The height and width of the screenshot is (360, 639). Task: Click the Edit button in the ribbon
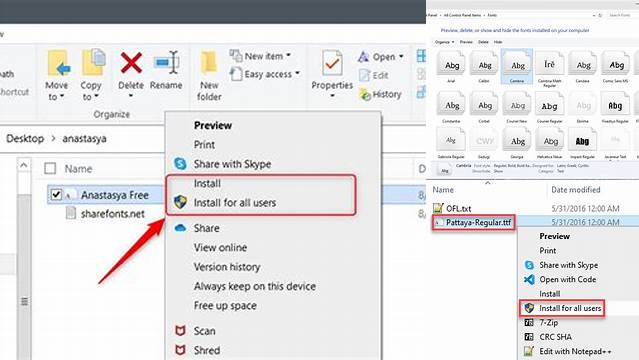pyautogui.click(x=374, y=75)
